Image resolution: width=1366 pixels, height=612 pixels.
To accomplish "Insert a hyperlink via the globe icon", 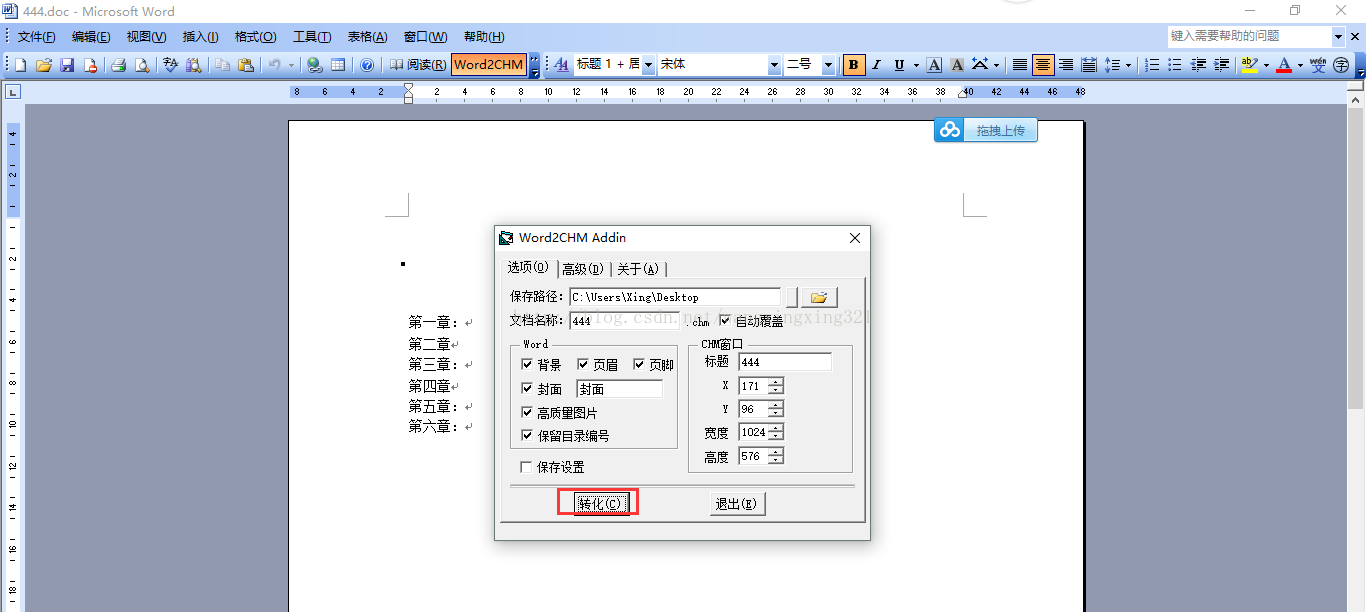I will 315,65.
